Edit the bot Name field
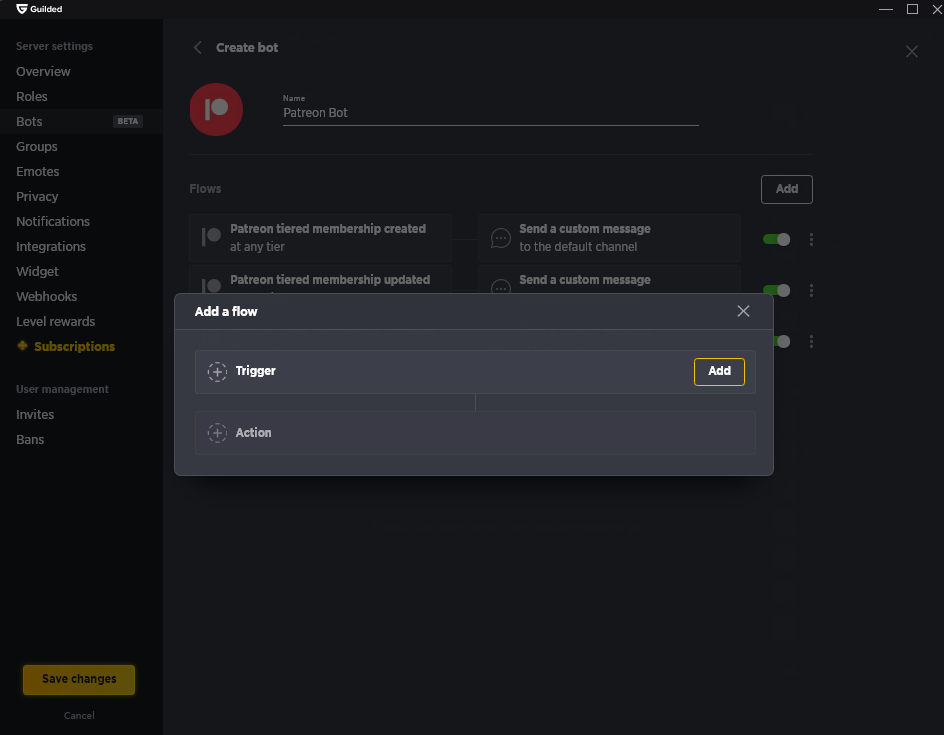This screenshot has height=735, width=944. point(491,113)
